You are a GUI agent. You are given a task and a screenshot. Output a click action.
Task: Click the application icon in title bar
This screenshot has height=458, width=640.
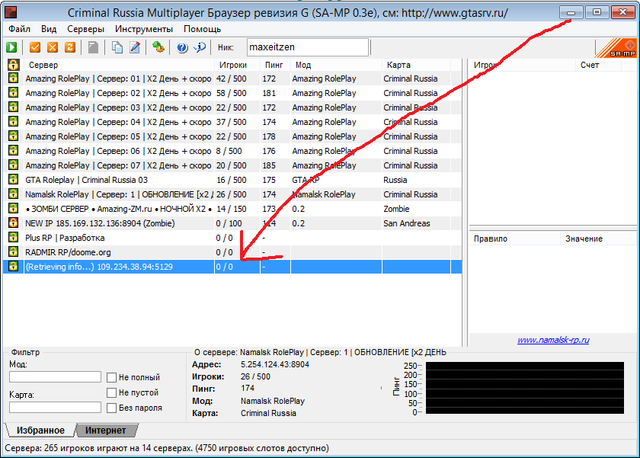[x=11, y=13]
